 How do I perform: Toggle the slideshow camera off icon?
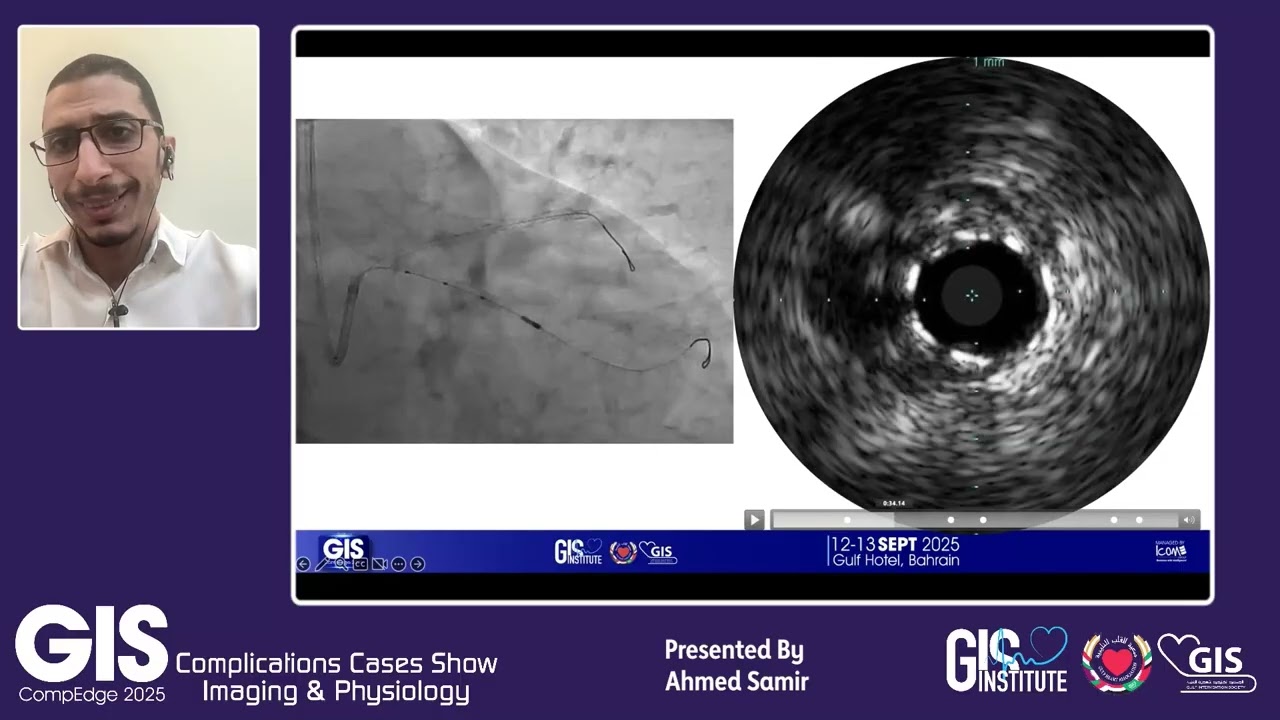(x=379, y=564)
